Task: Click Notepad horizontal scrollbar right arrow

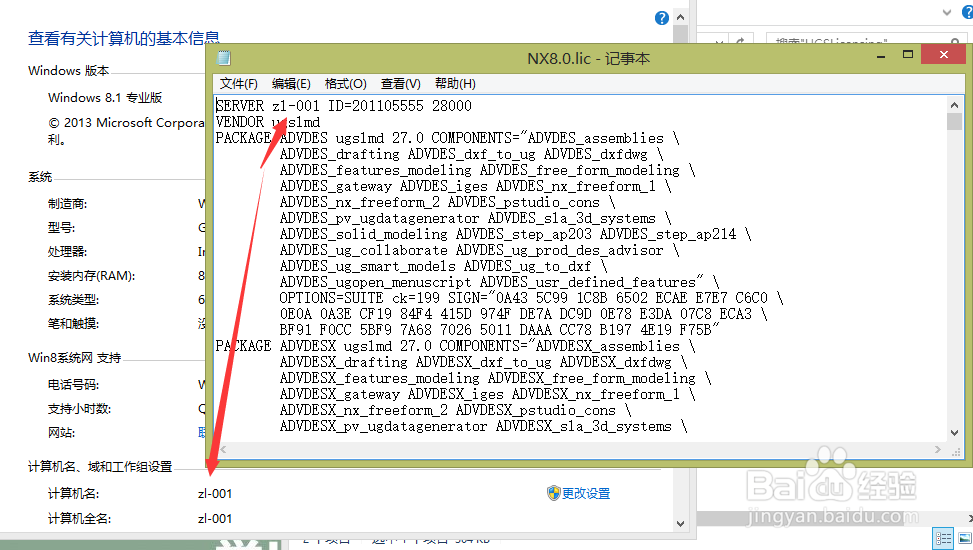Action: point(938,449)
